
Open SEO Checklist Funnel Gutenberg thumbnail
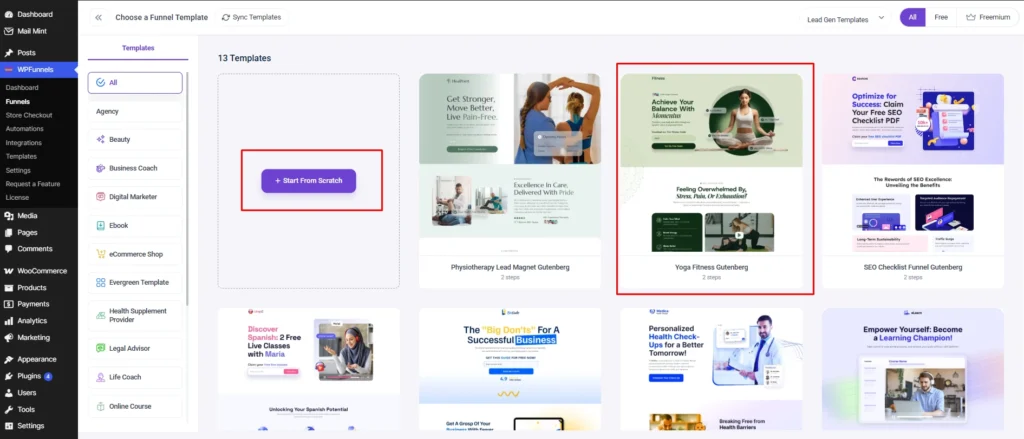coord(913,164)
